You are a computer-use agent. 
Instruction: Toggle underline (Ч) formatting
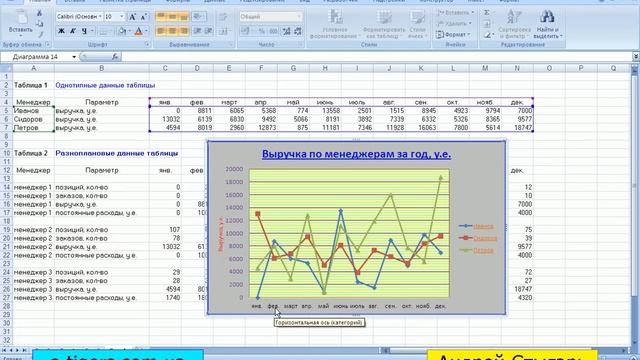84,31
